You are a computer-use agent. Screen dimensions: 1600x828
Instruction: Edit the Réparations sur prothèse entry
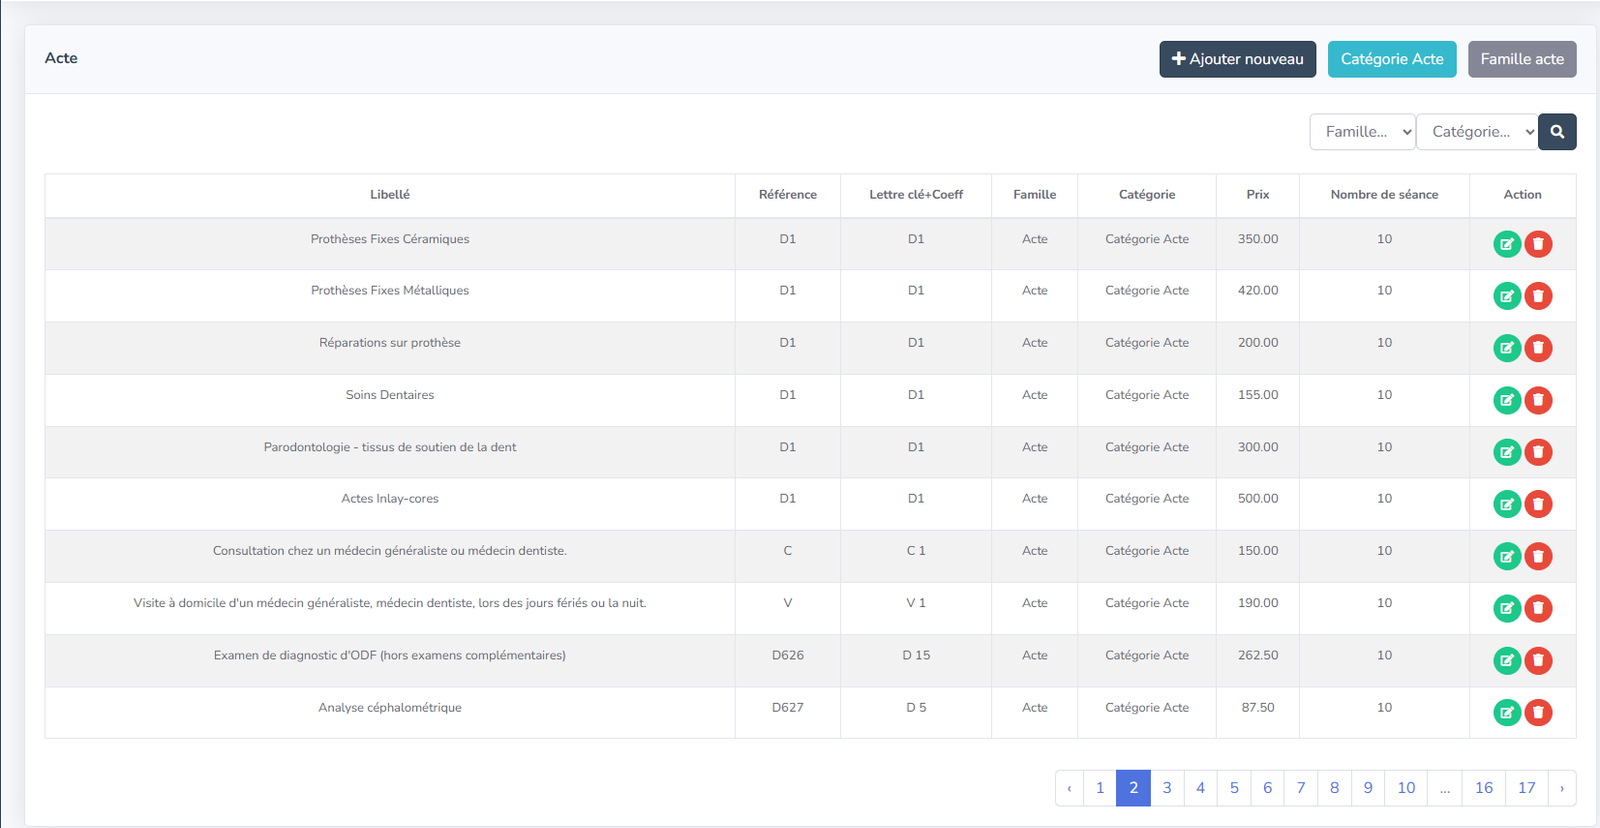click(x=1506, y=348)
